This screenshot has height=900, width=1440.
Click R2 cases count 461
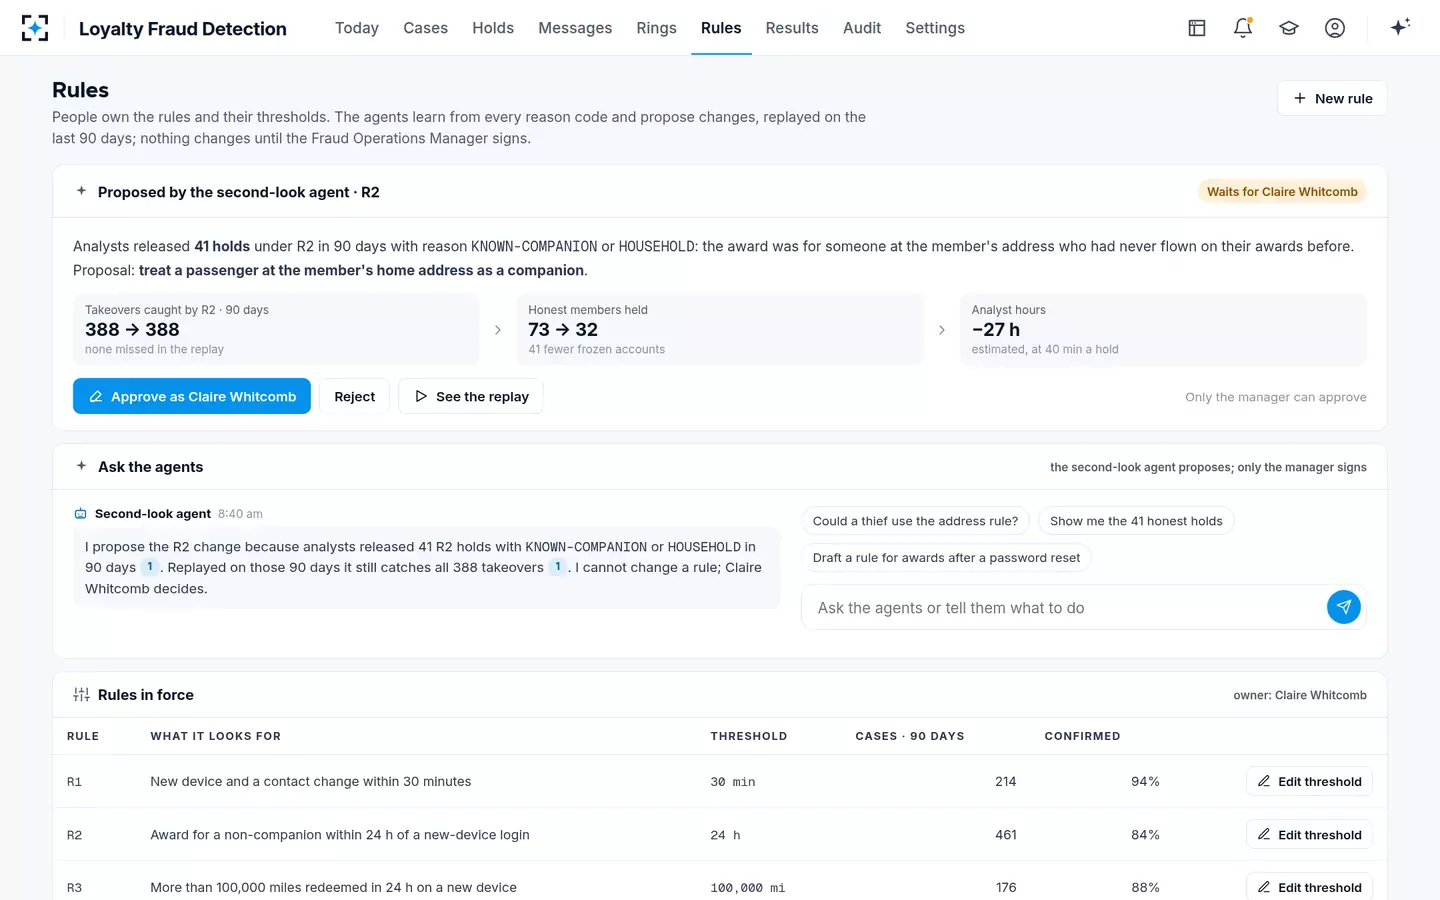tap(1006, 834)
